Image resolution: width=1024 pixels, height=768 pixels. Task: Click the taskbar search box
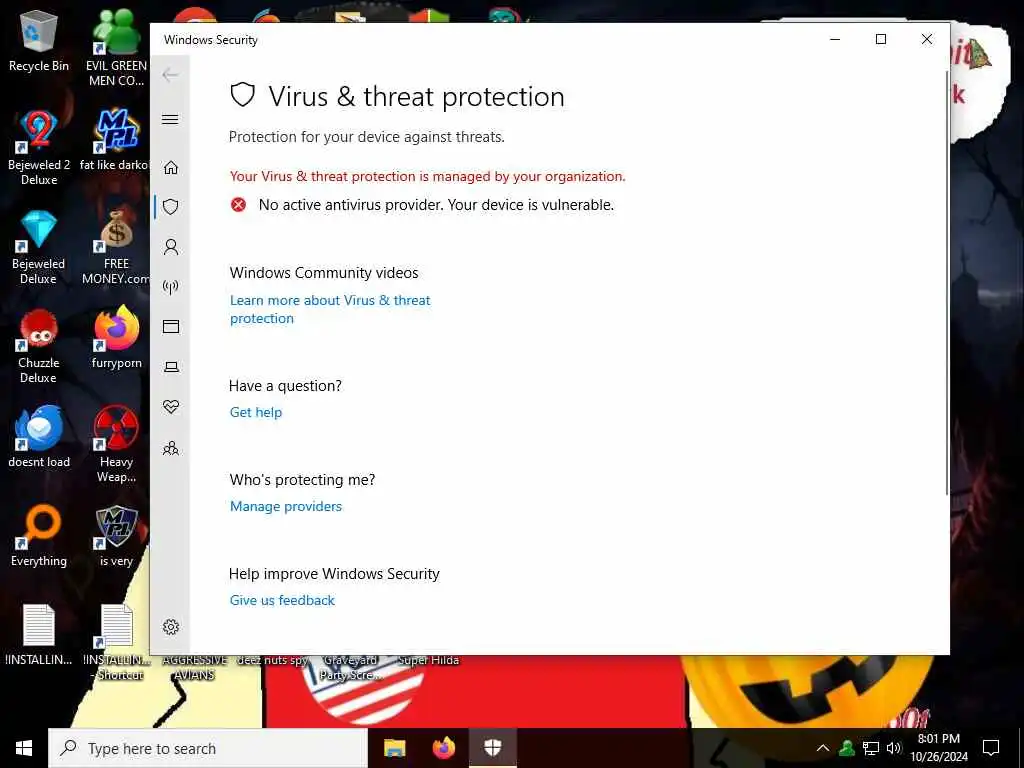click(208, 748)
